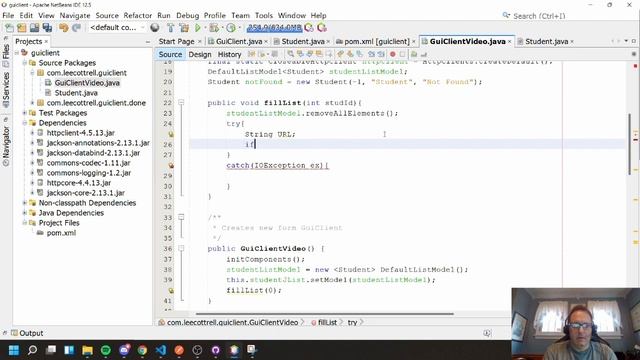Collapse the Javadoc comment fold at line 33
The height and width of the screenshot is (360, 640).
coord(181,217)
